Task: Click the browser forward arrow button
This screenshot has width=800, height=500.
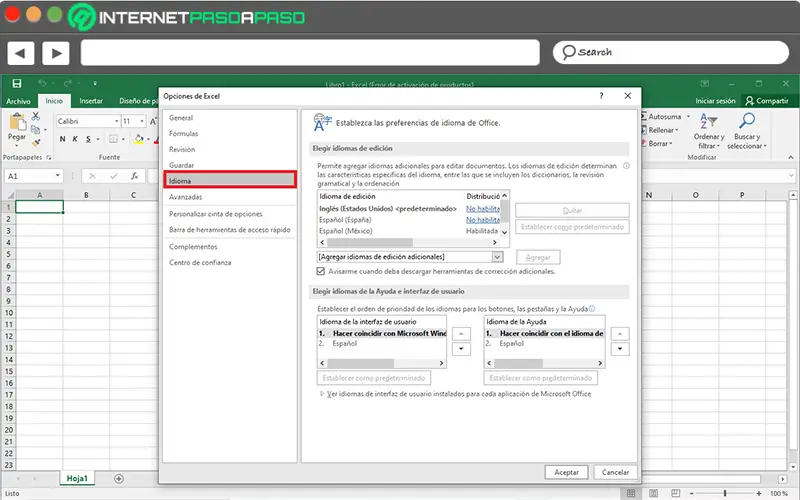Action: (x=56, y=53)
